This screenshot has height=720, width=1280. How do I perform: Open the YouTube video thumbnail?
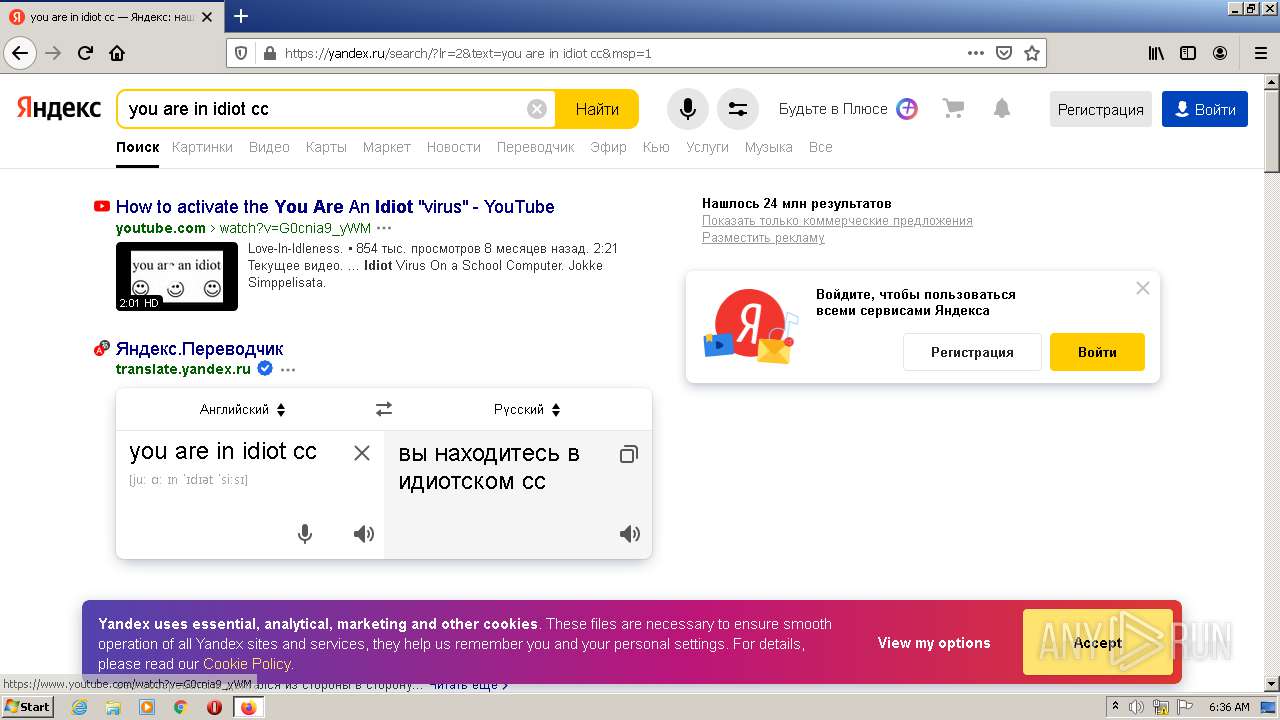coord(177,276)
